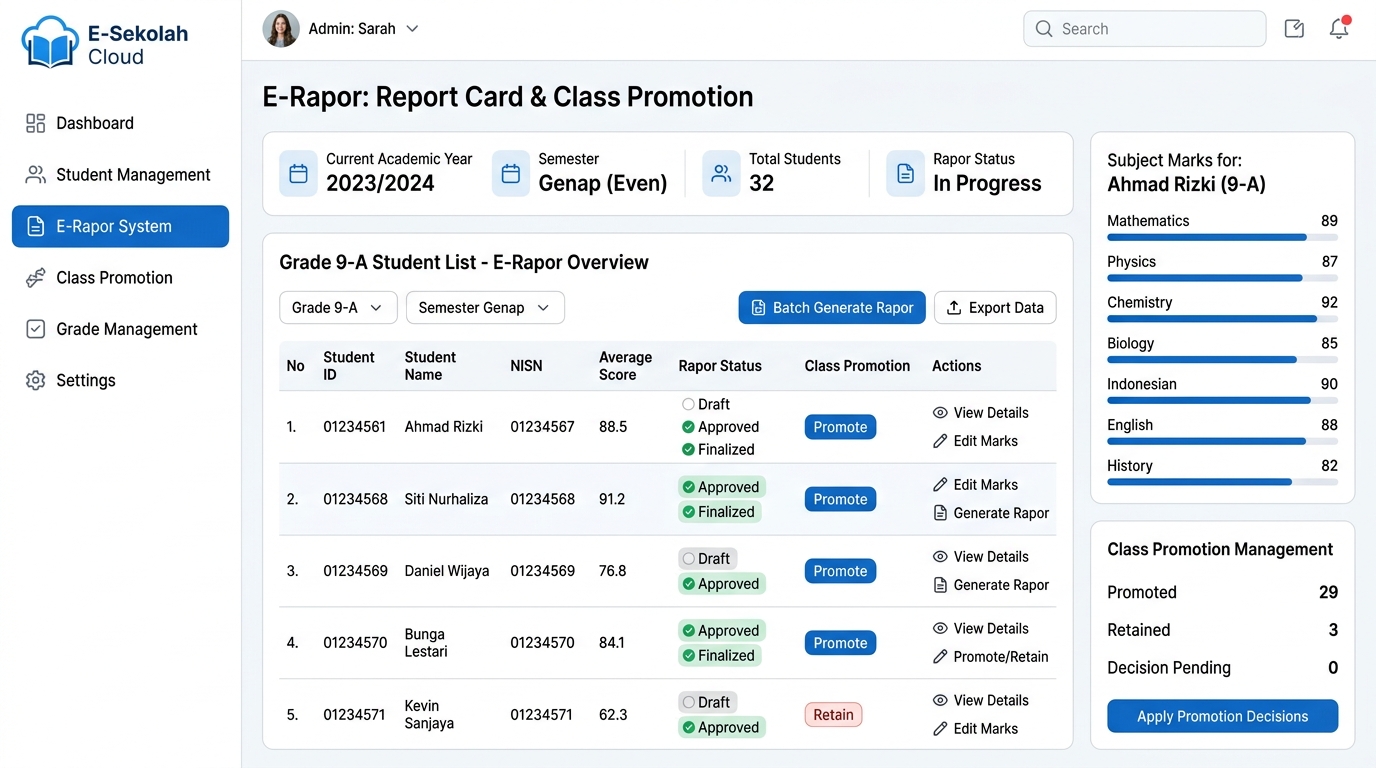Click the document icon in Daniel Wijaya's row

point(940,585)
